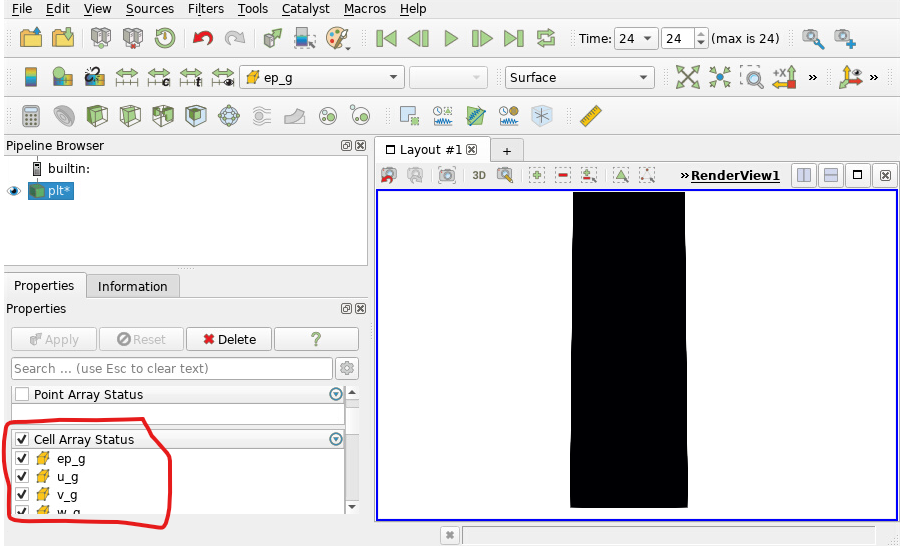This screenshot has height=546, width=900.
Task: Open the Filters menu
Action: 205,9
